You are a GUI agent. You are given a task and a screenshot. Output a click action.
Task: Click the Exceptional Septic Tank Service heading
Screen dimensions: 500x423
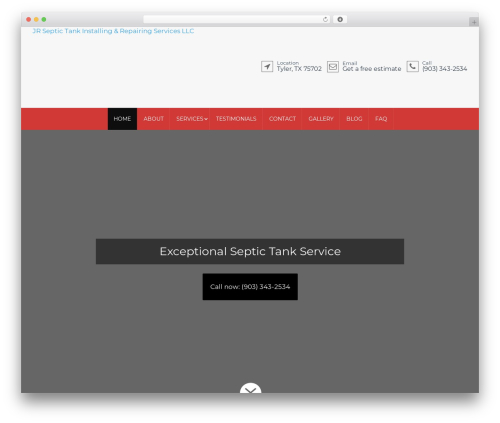(x=250, y=251)
